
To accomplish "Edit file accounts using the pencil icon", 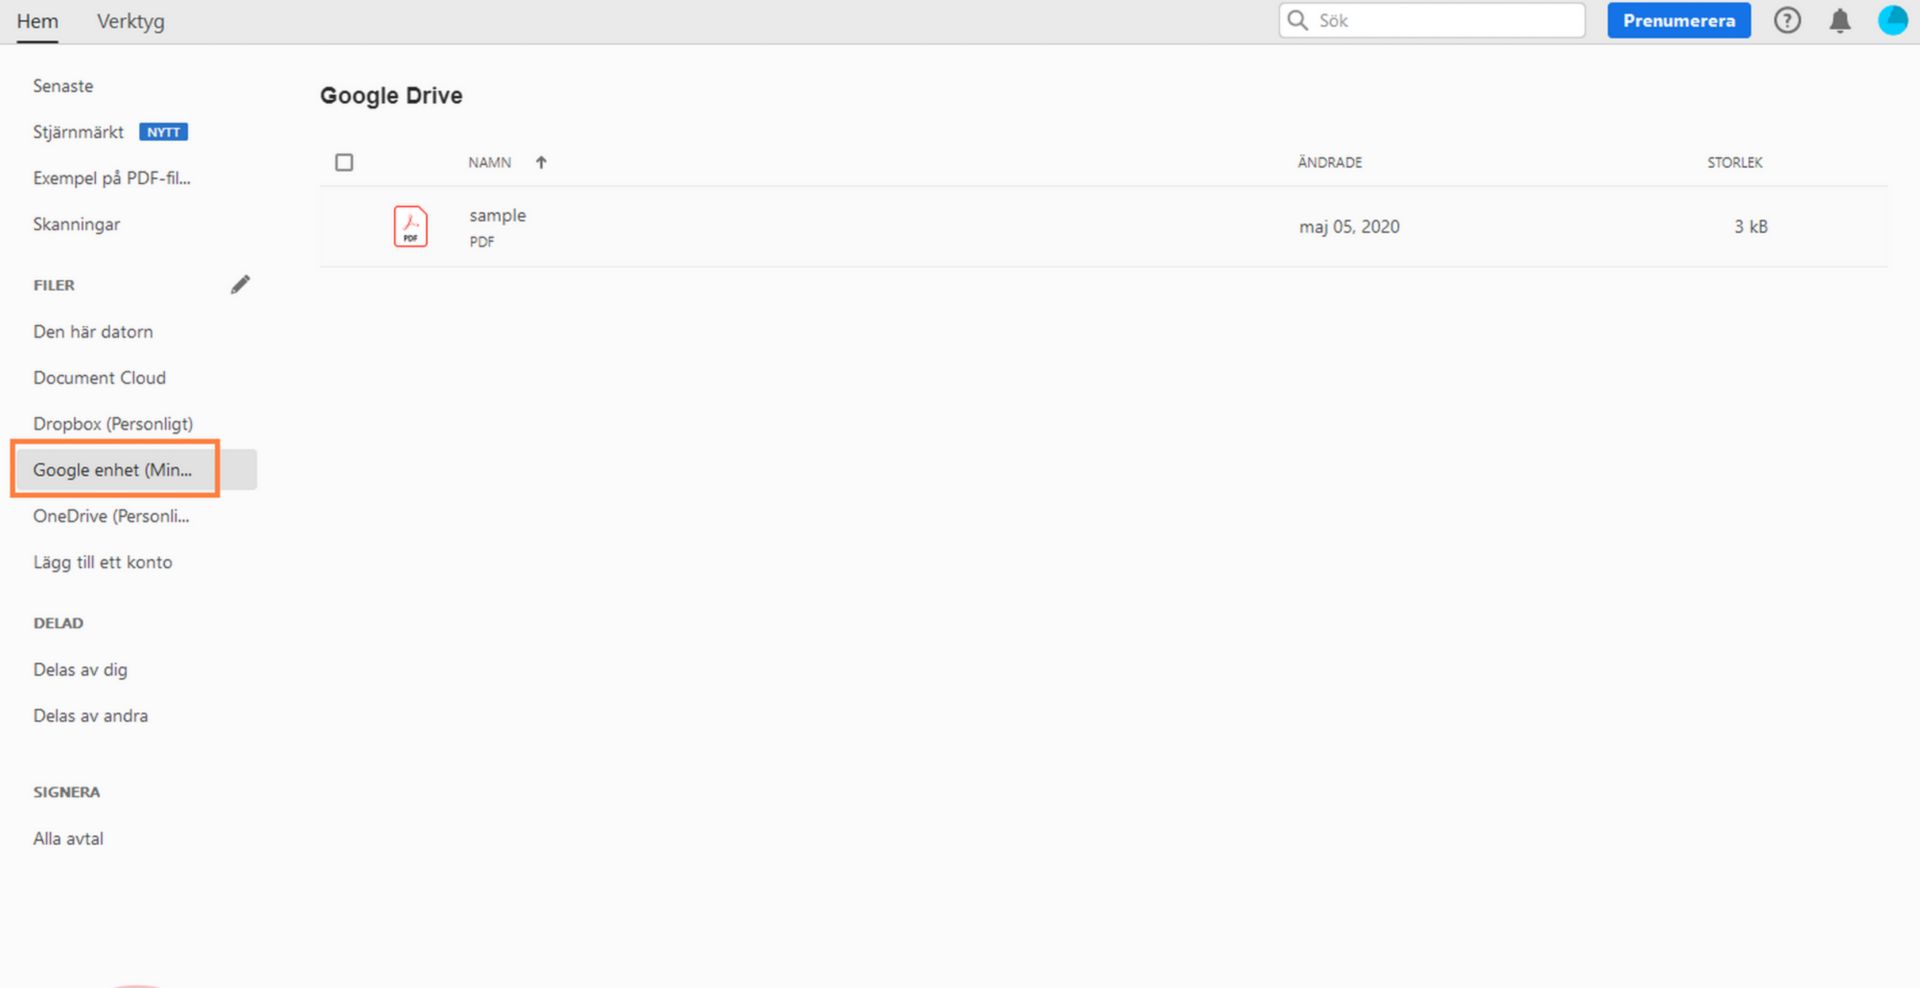I will (x=240, y=284).
